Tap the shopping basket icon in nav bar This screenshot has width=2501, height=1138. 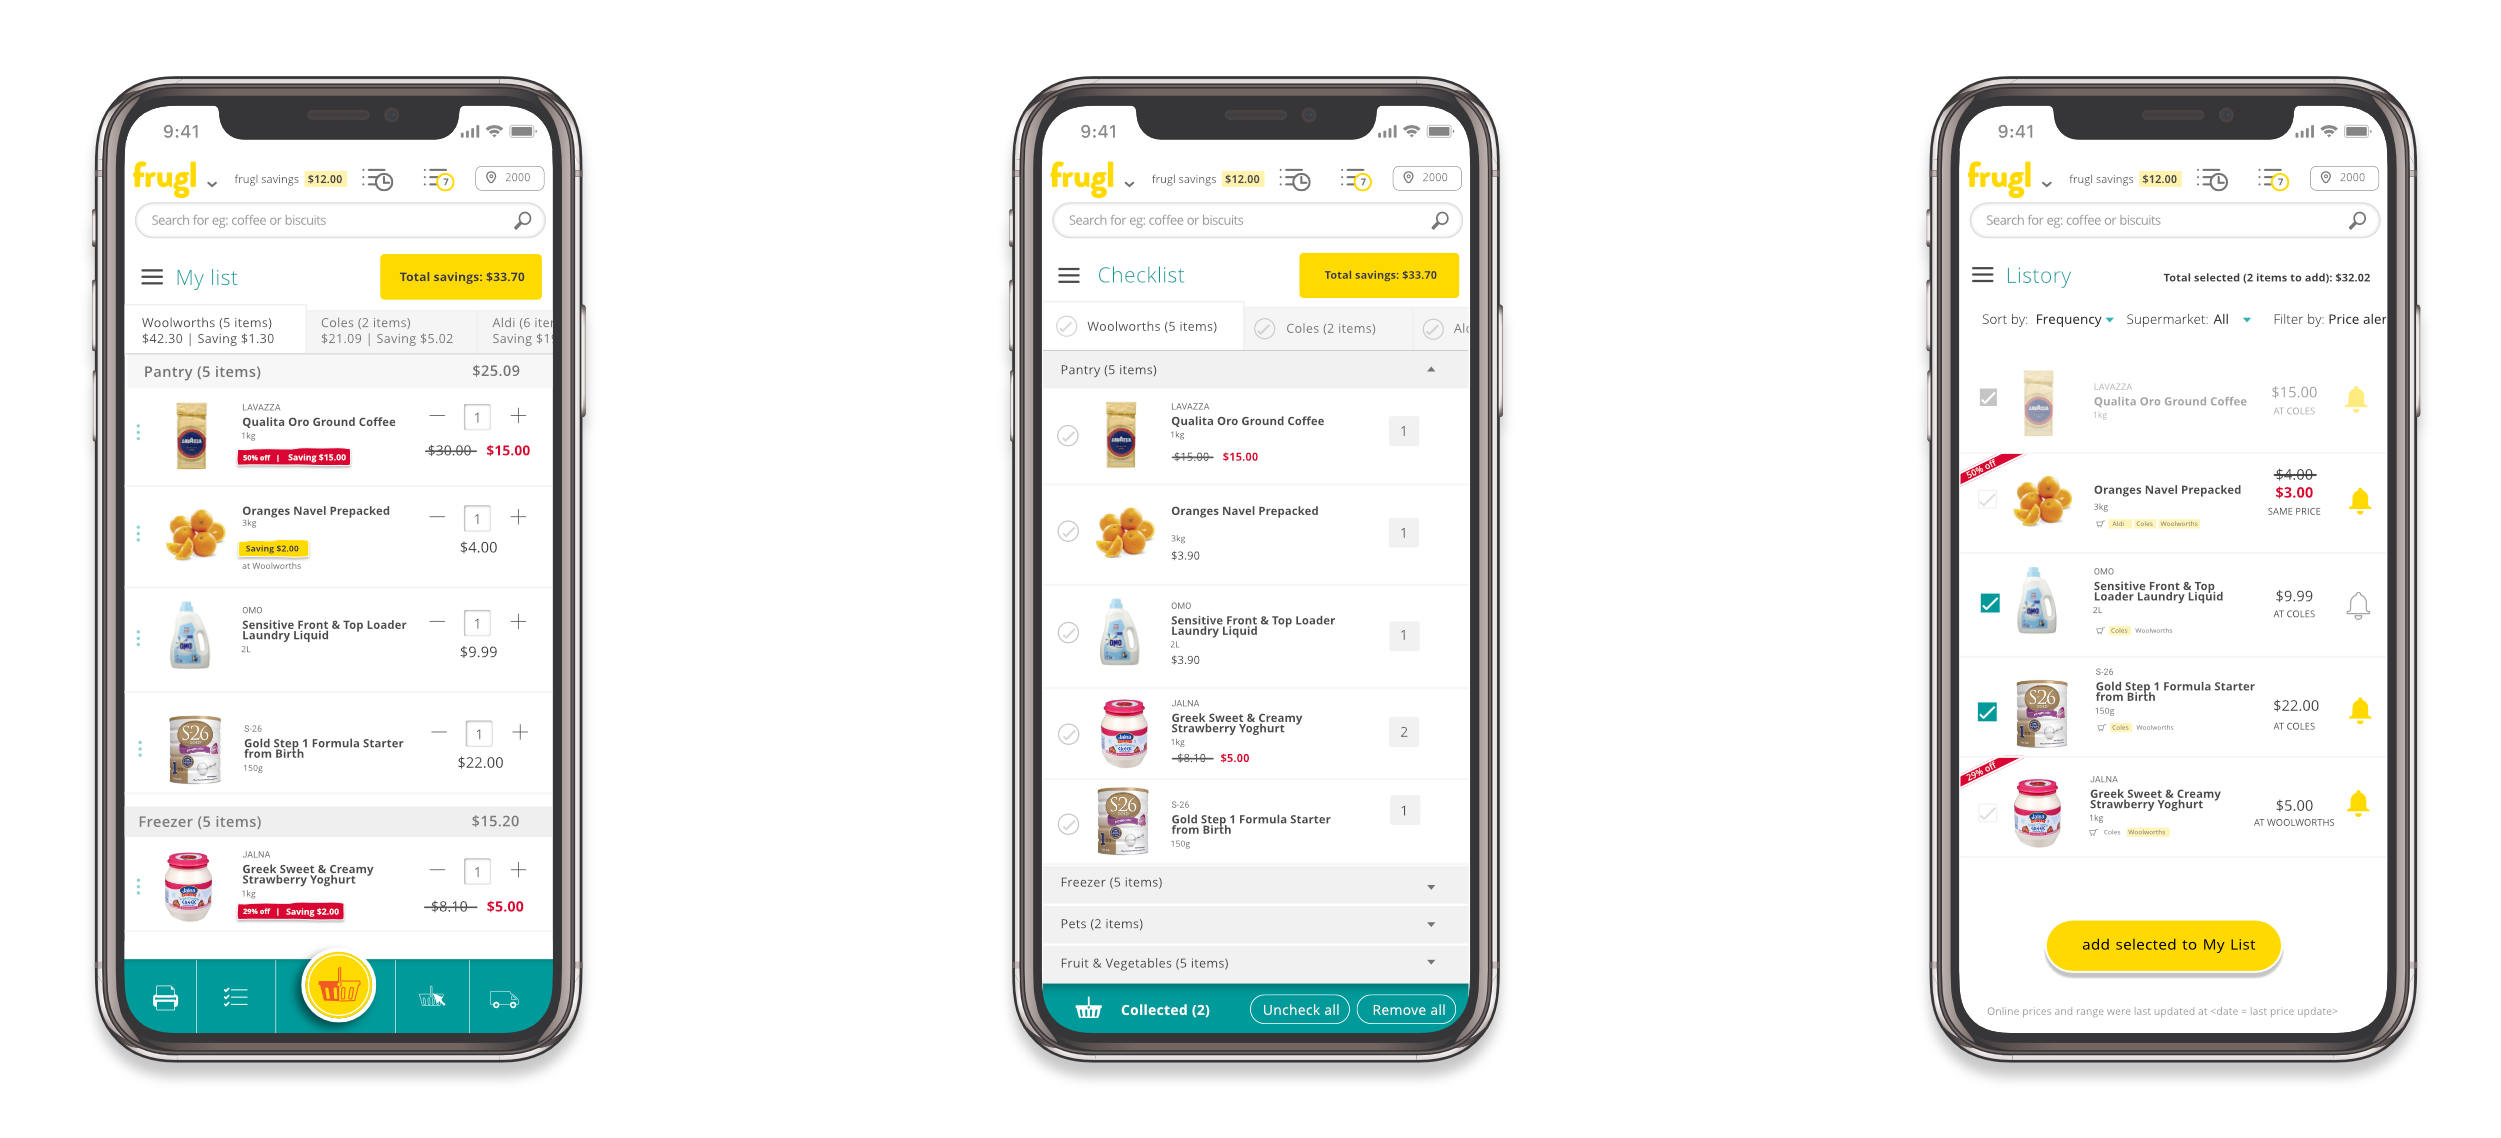(340, 985)
